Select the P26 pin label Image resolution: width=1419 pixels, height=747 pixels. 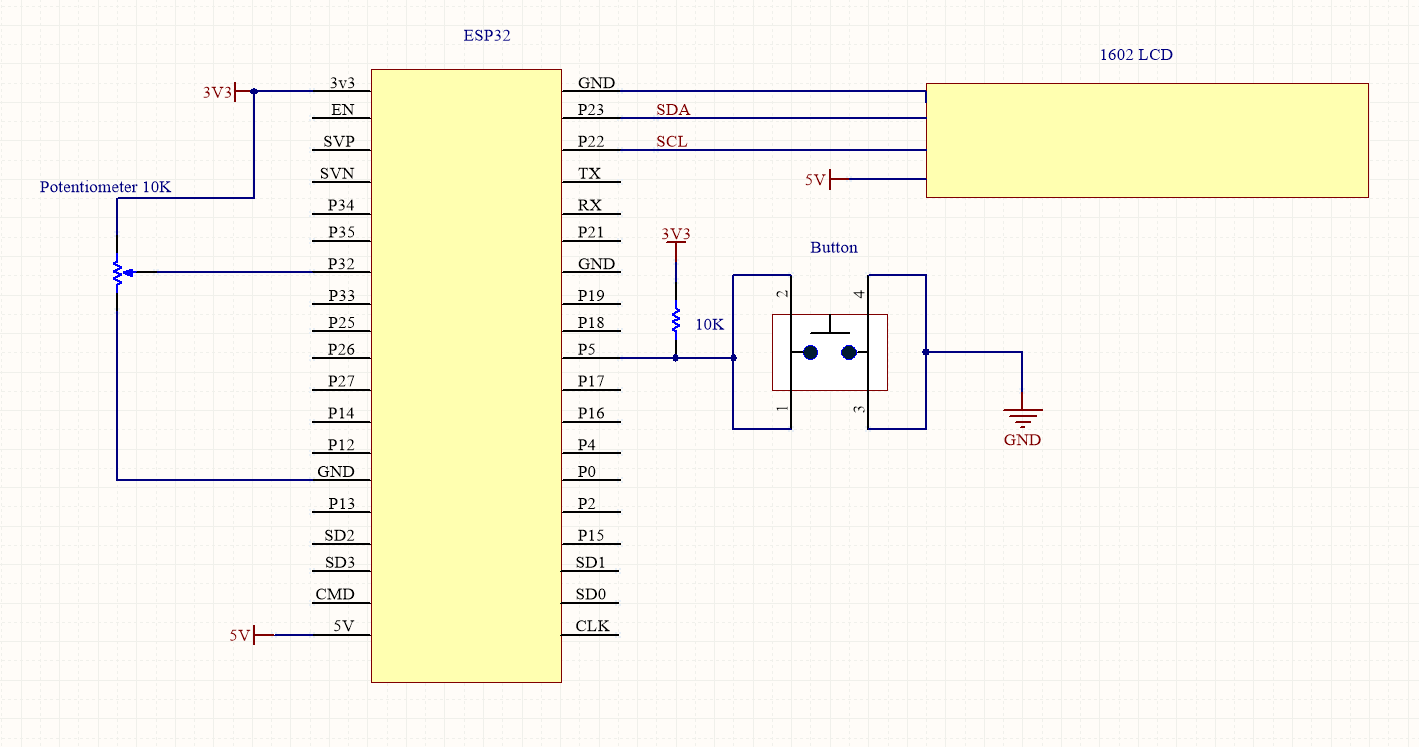(341, 350)
